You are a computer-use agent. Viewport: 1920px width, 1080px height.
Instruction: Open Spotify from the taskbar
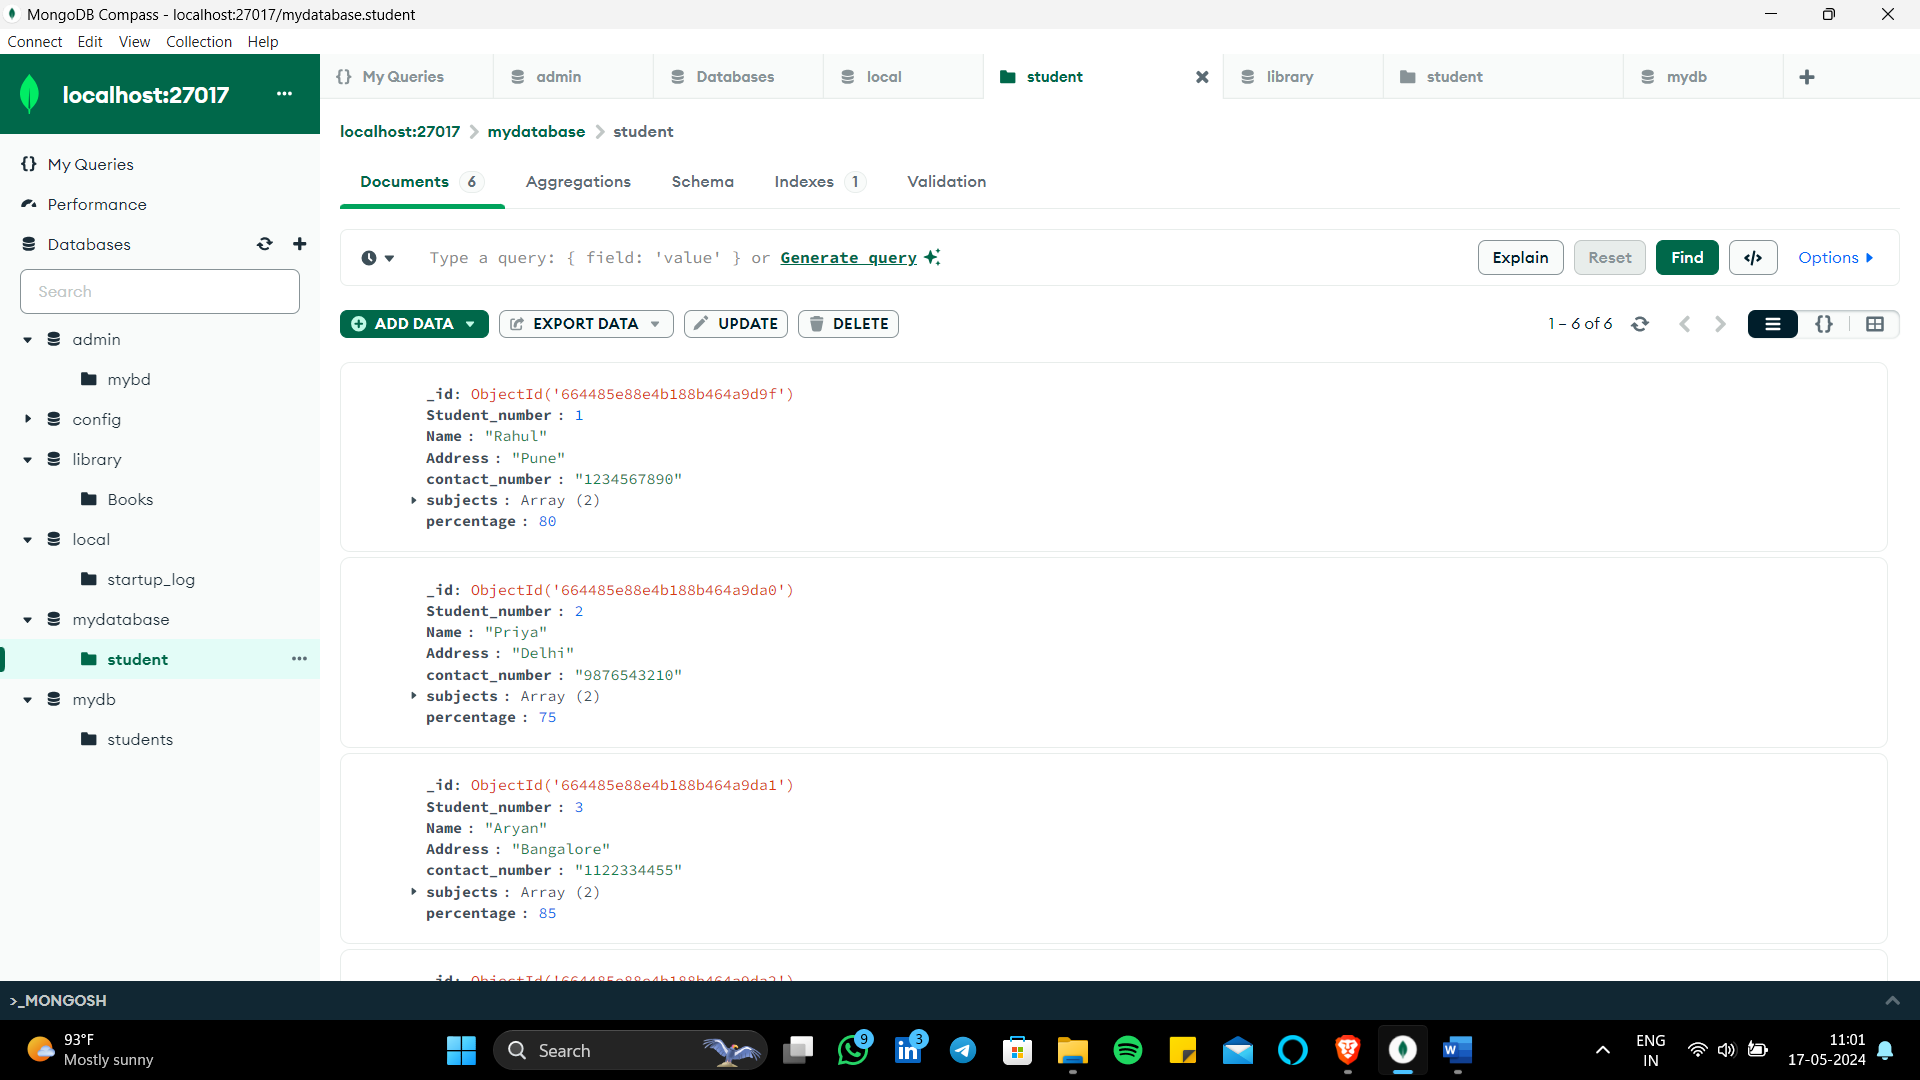[1127, 1050]
